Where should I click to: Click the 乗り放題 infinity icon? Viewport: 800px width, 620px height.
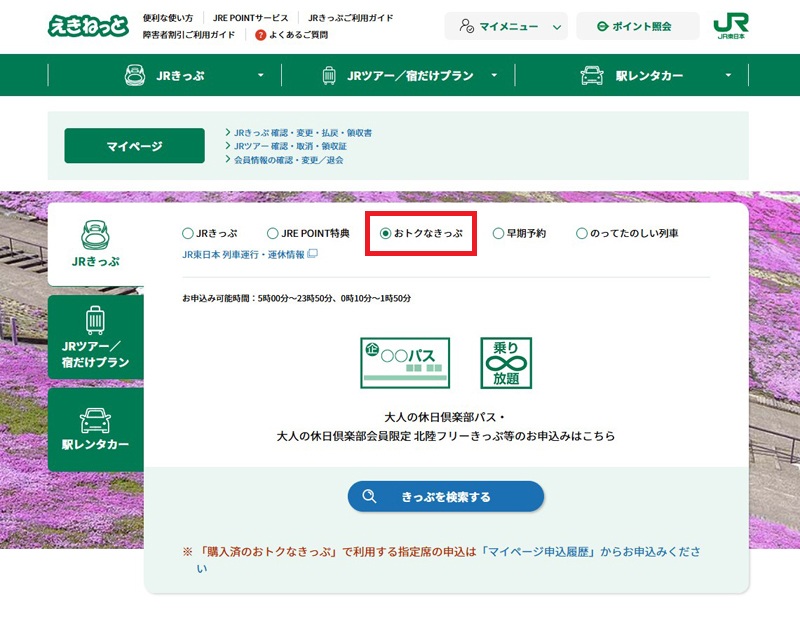tap(506, 363)
